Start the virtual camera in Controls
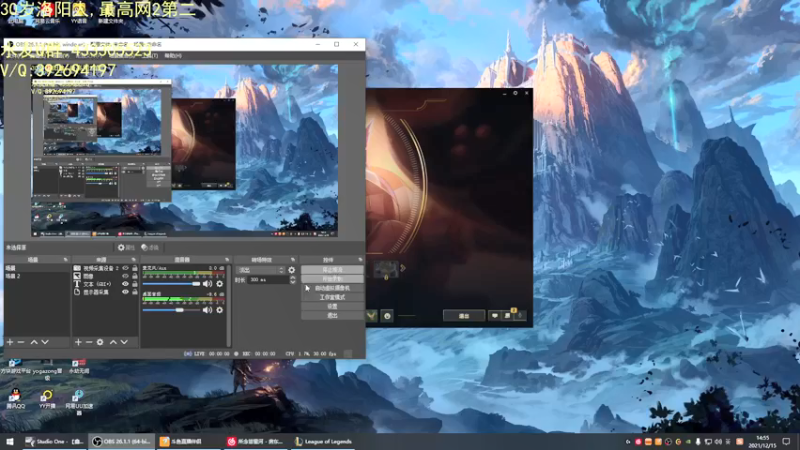This screenshot has width=800, height=450. pos(332,288)
